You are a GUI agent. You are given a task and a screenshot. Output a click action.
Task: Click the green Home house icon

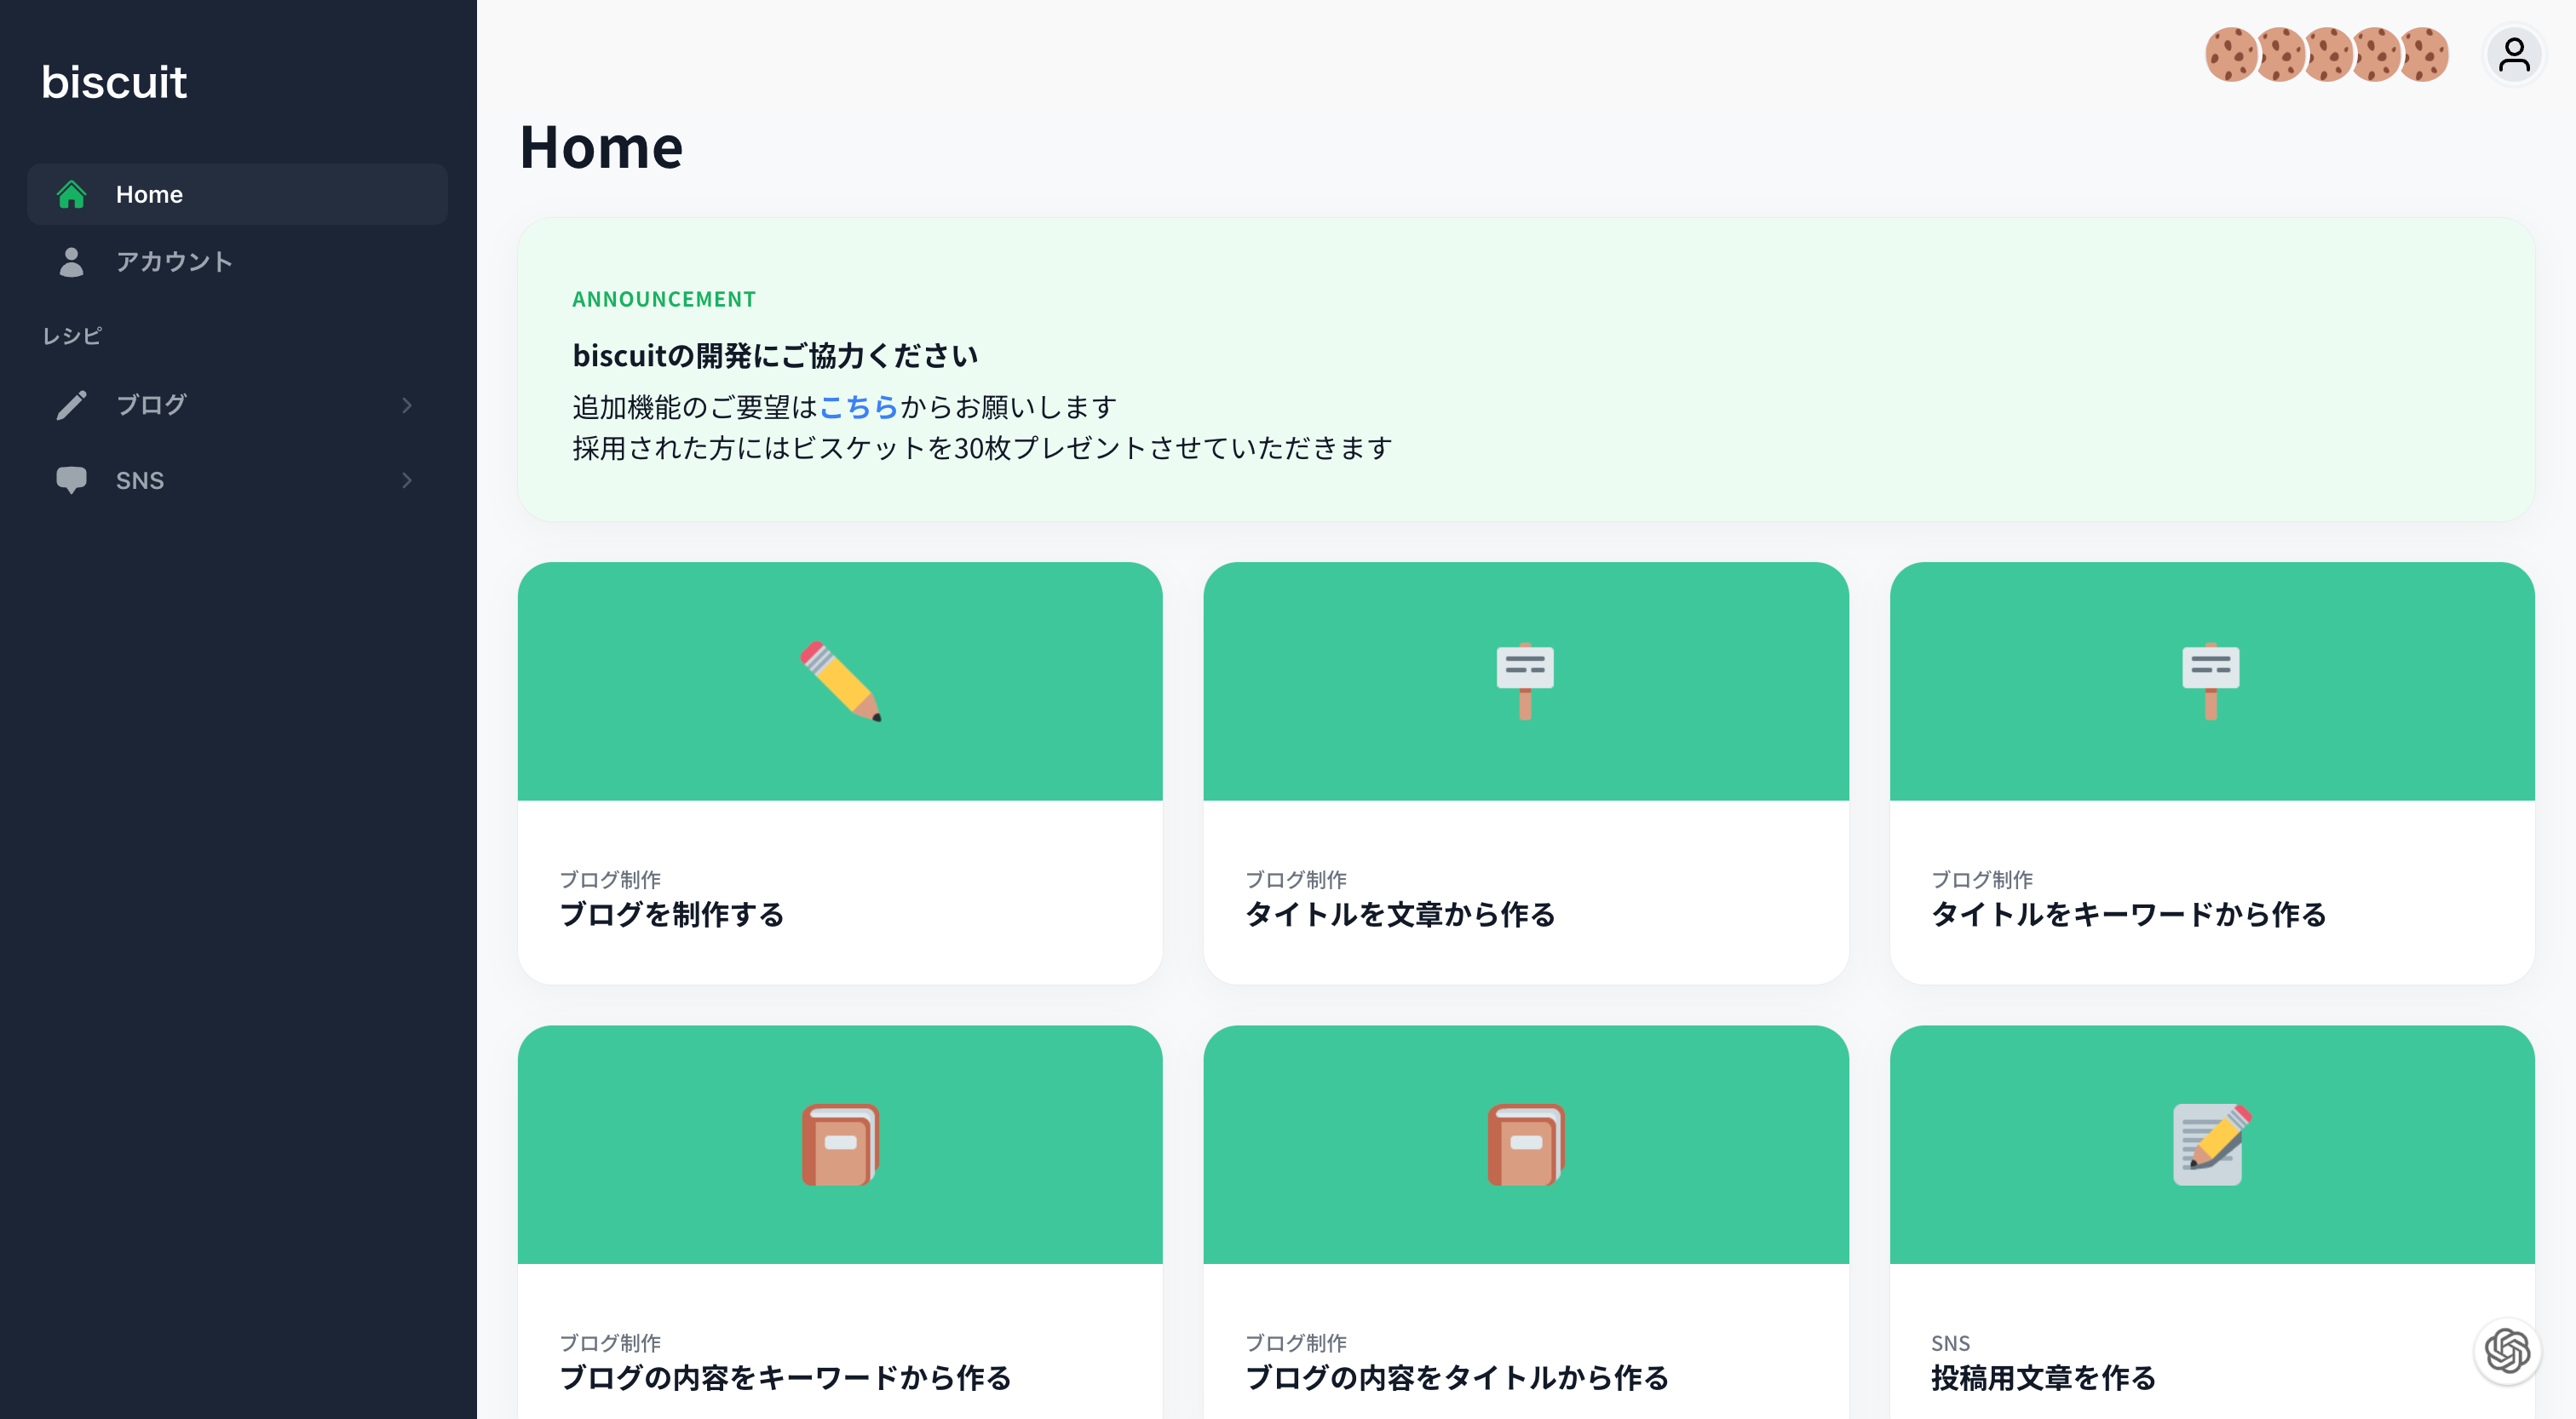click(71, 194)
